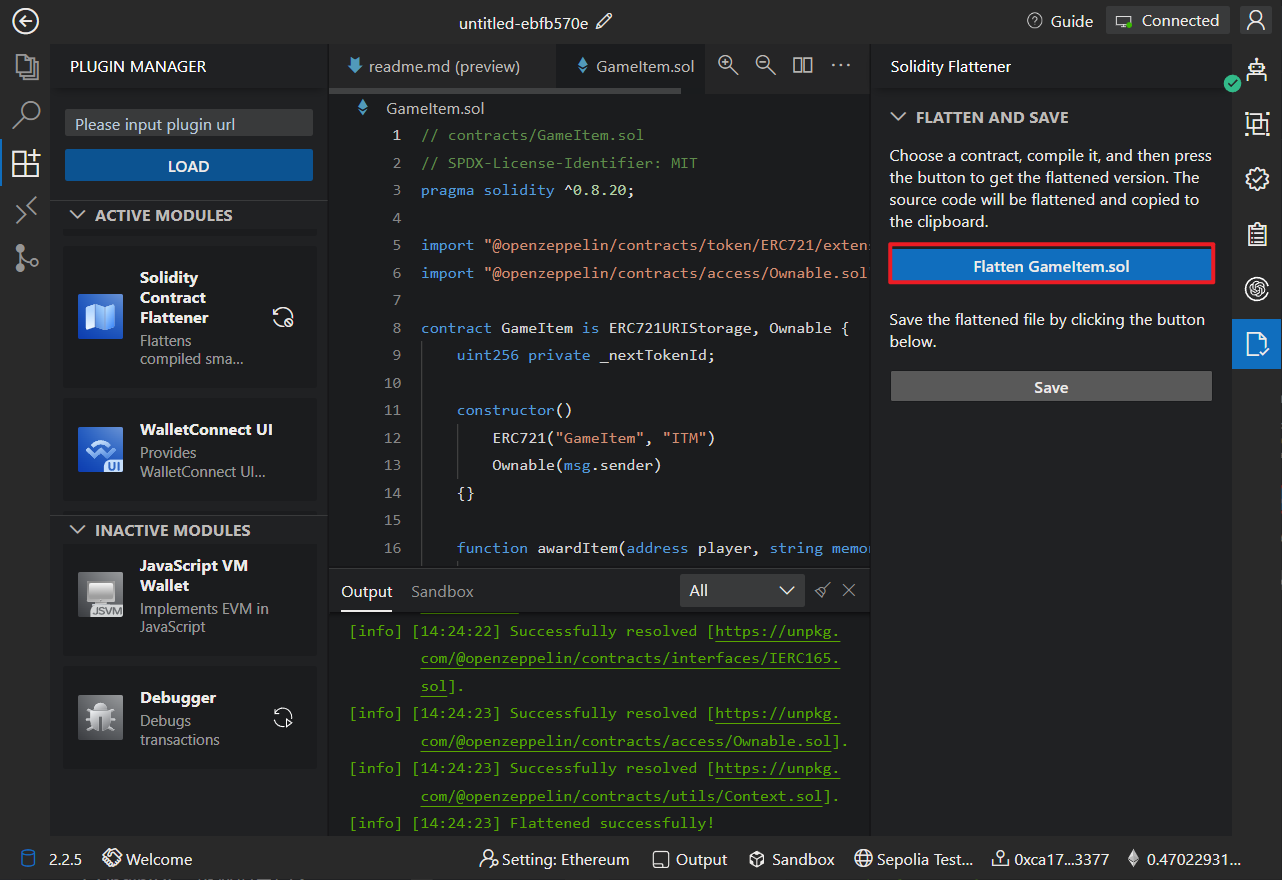Focus the plugin url input field
Viewport: 1282px width, 880px height.
pos(188,124)
